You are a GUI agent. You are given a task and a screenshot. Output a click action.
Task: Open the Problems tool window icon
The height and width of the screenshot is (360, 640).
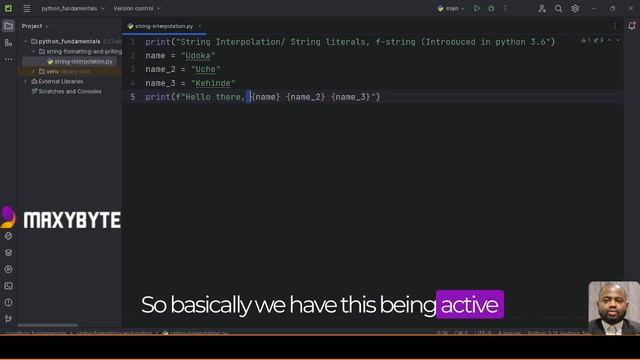8,302
